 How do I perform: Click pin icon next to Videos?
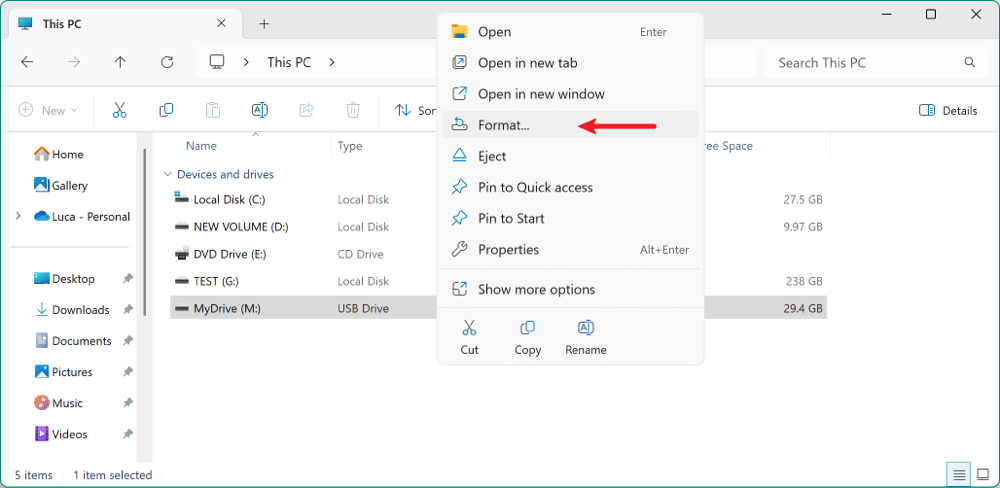click(x=128, y=434)
